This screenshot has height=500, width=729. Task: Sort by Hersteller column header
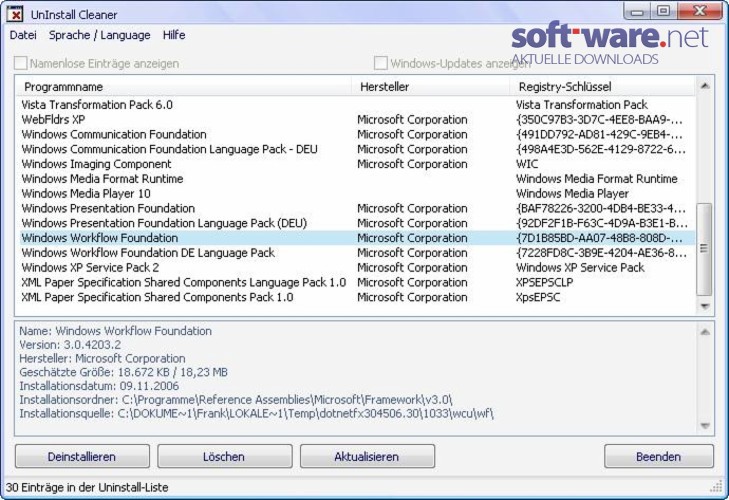click(431, 87)
